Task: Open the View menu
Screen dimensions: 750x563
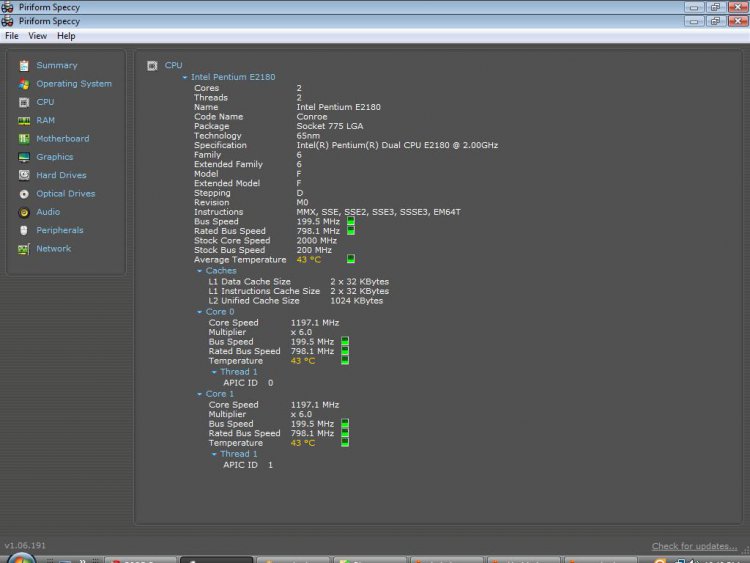Action: click(x=37, y=36)
